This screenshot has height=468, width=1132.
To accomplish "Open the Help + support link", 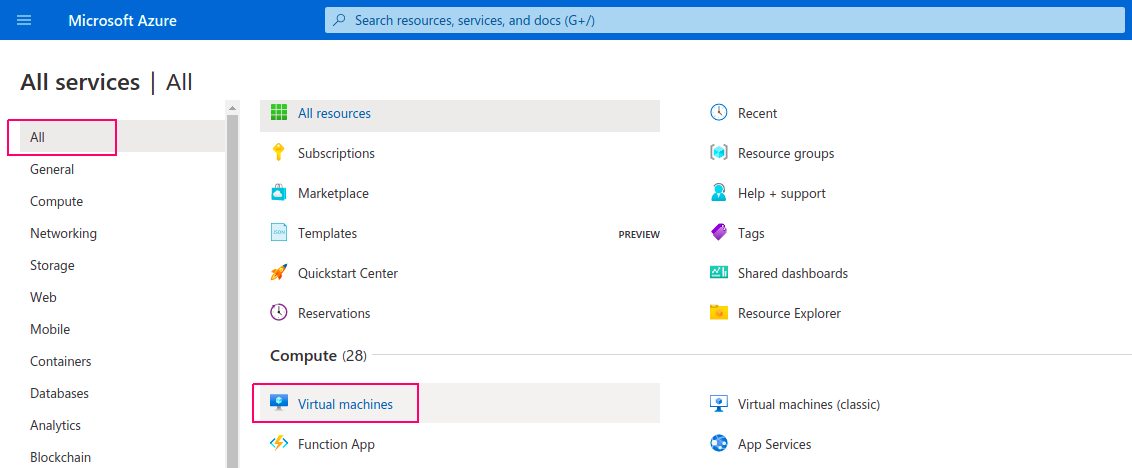I will tap(782, 194).
